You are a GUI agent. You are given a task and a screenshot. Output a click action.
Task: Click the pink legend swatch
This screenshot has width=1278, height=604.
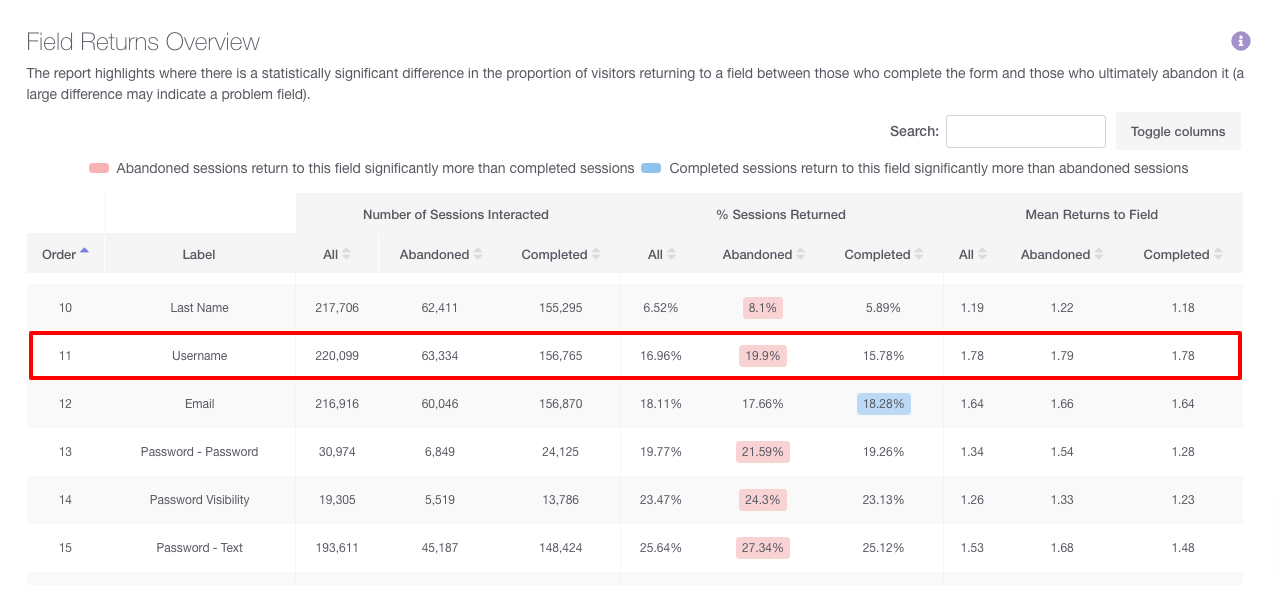(97, 167)
